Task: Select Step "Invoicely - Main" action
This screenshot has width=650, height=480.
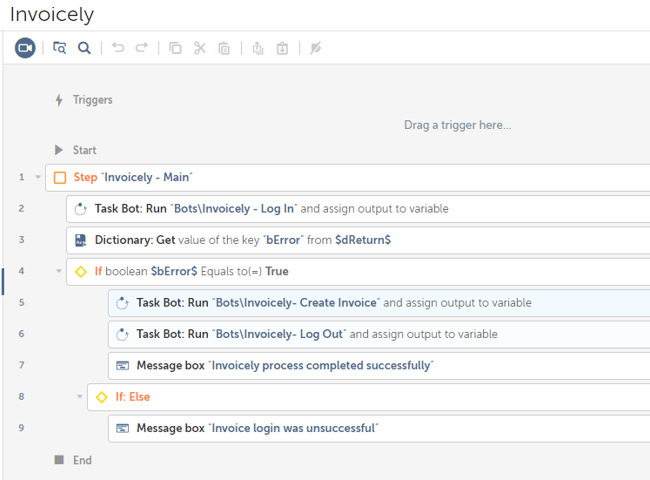Action: click(x=347, y=177)
